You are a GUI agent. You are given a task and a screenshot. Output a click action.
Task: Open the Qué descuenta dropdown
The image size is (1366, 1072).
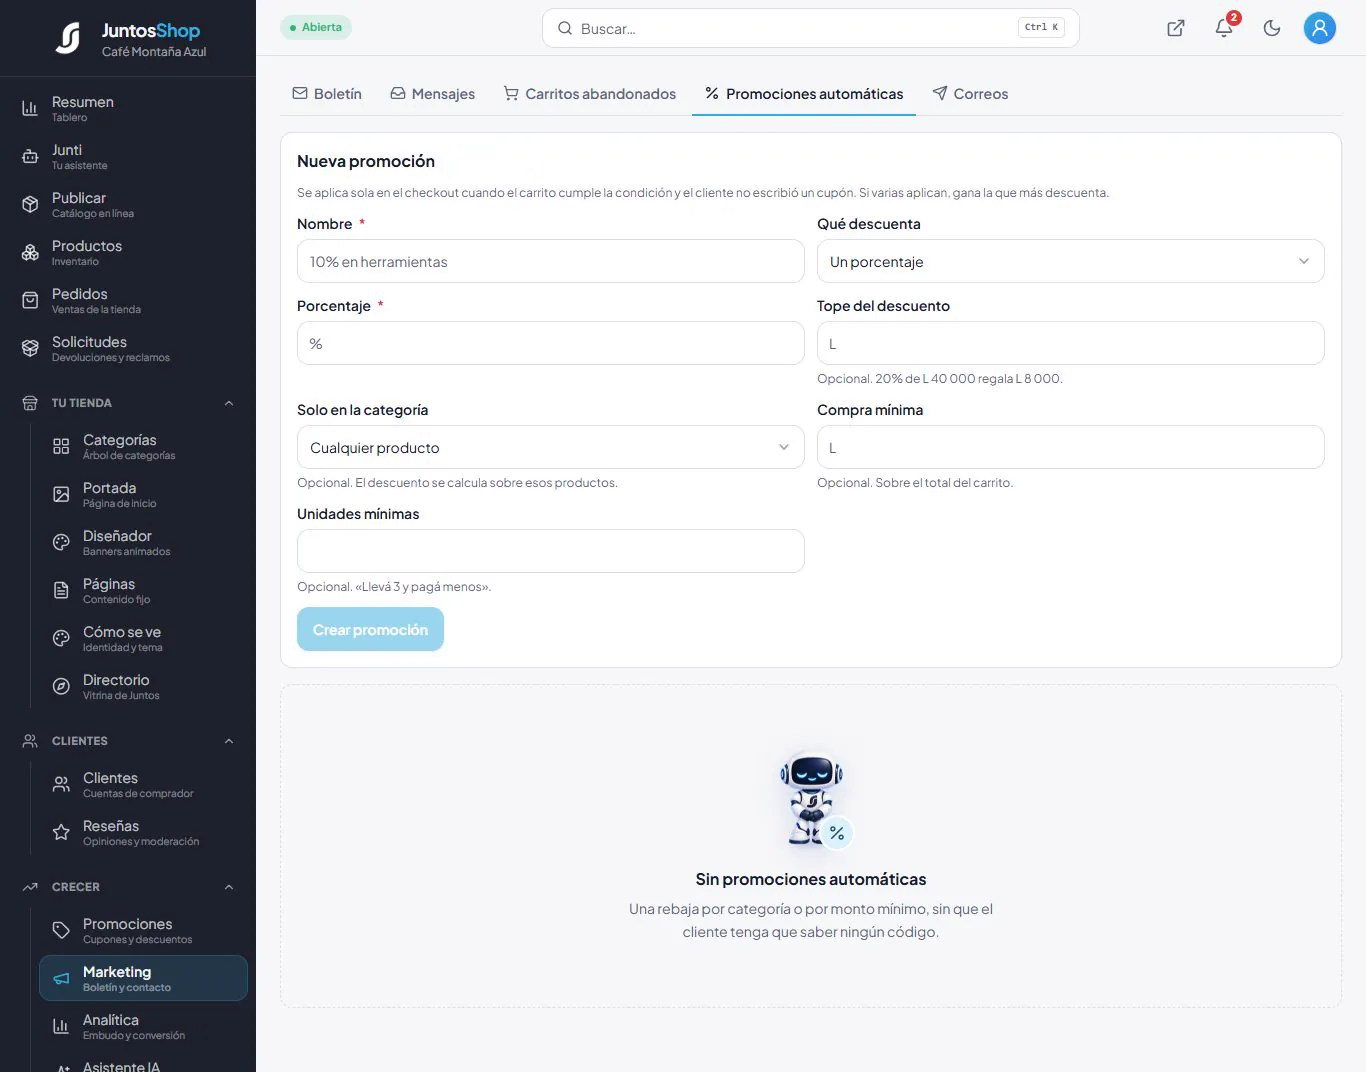coord(1070,261)
